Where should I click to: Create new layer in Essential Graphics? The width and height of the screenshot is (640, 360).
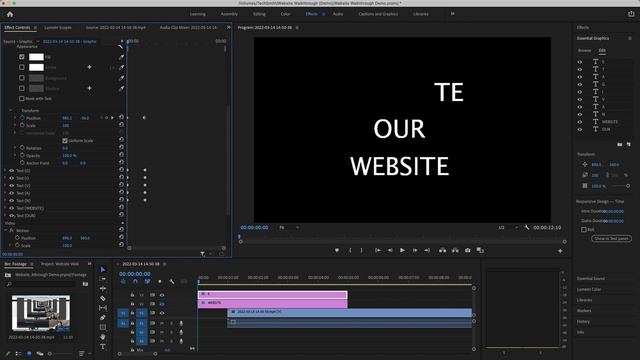[x=628, y=144]
